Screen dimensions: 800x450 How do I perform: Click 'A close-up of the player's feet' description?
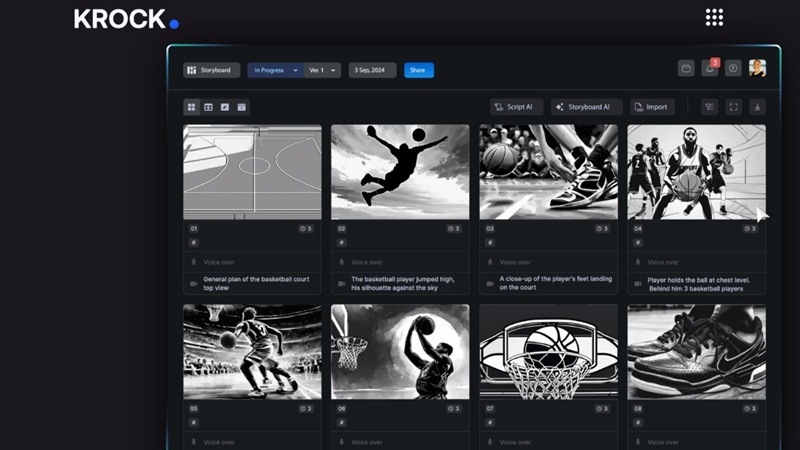click(556, 283)
